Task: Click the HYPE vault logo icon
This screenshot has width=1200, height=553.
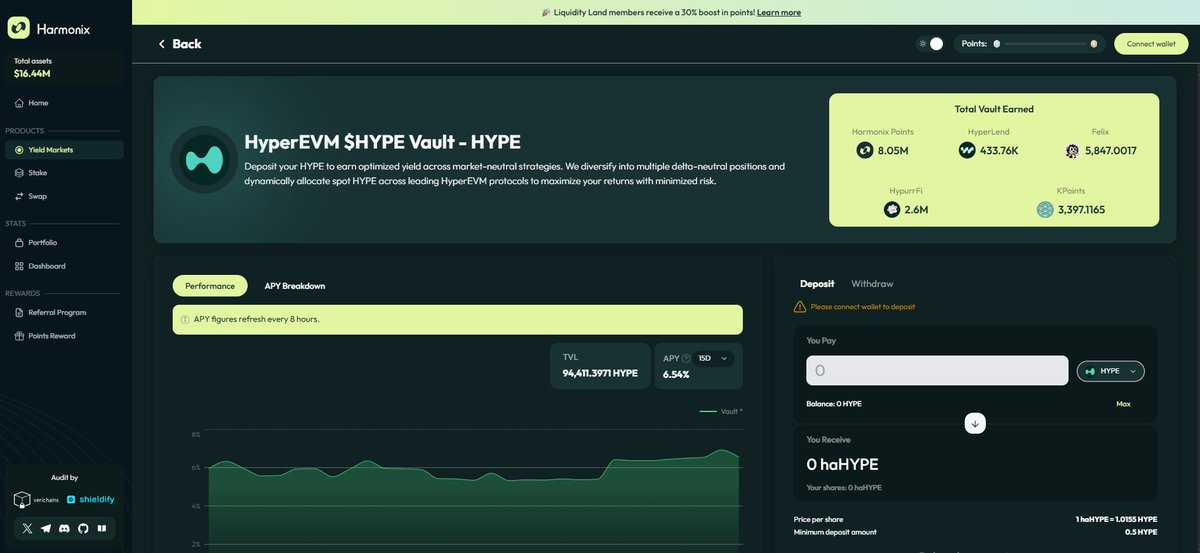Action: 203,159
